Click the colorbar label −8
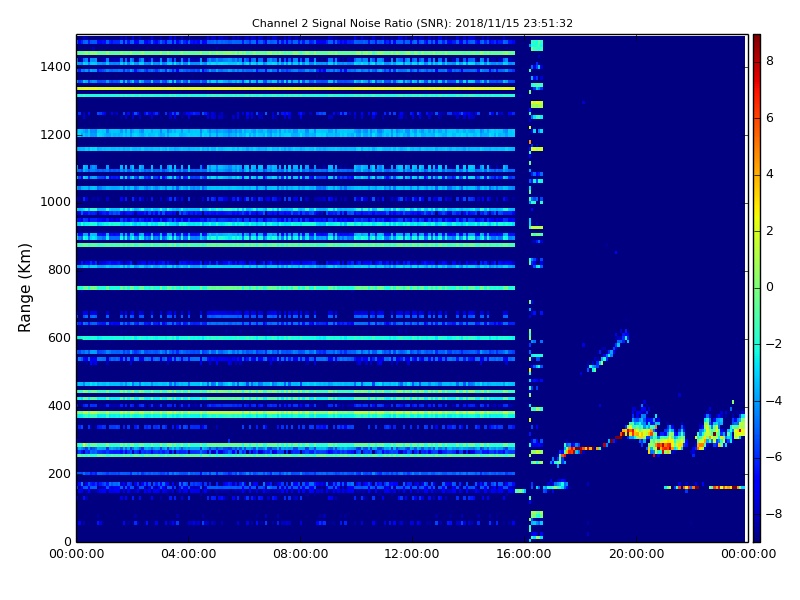The width and height of the screenshot is (800, 600). [x=773, y=514]
